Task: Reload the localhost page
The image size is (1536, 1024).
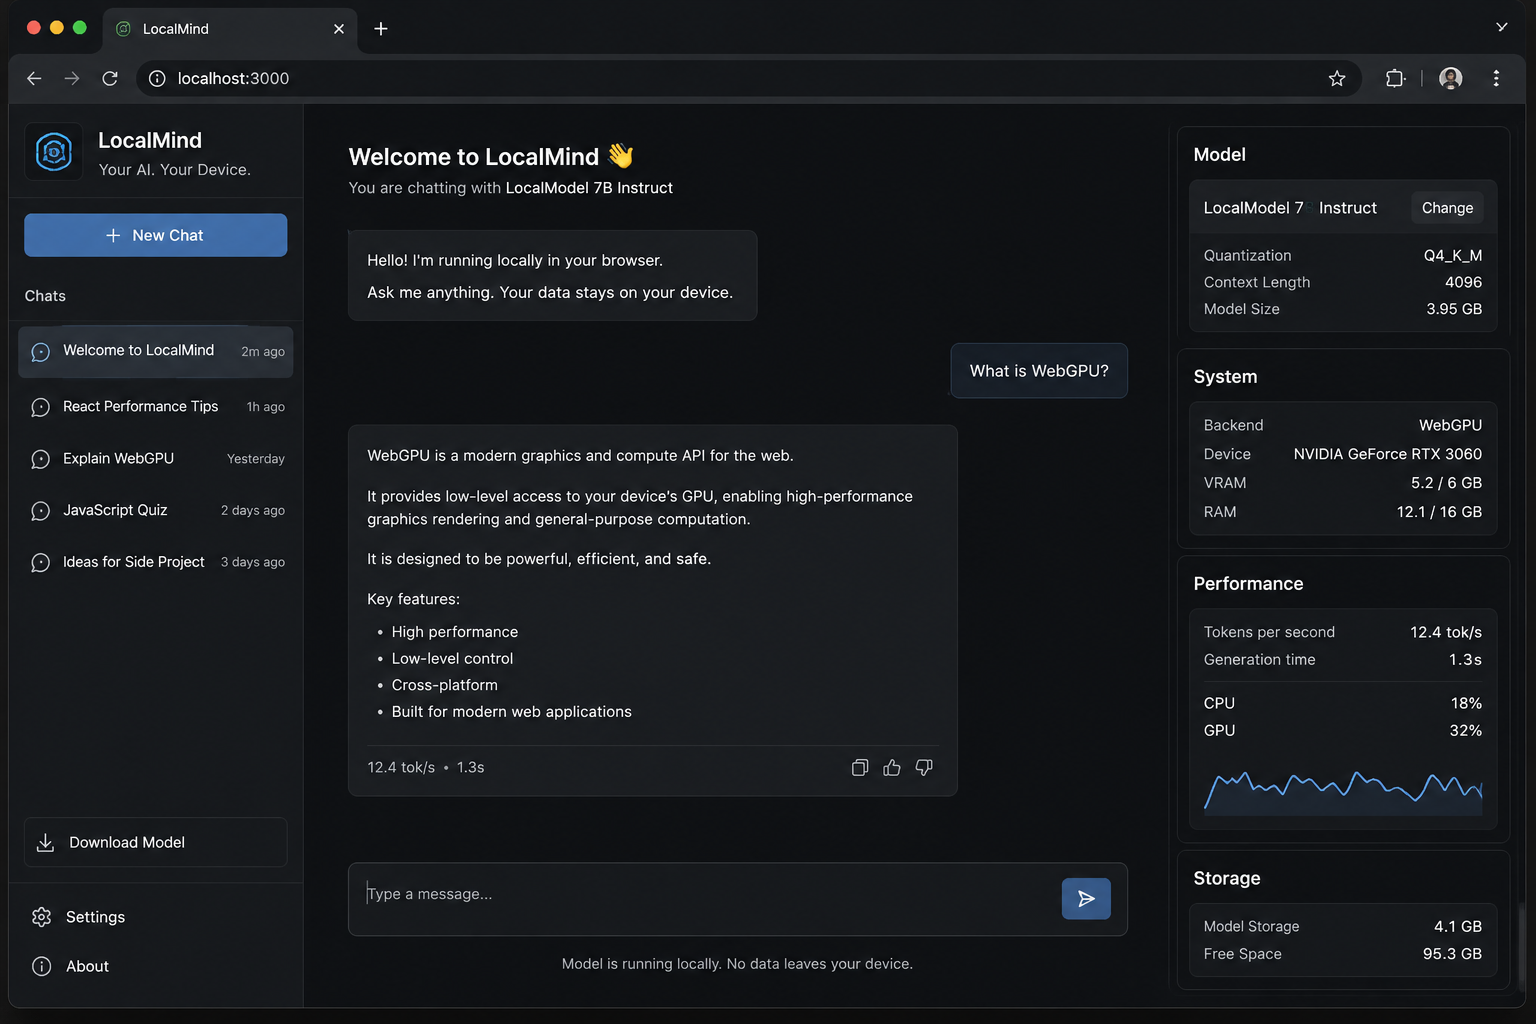Action: click(x=110, y=78)
